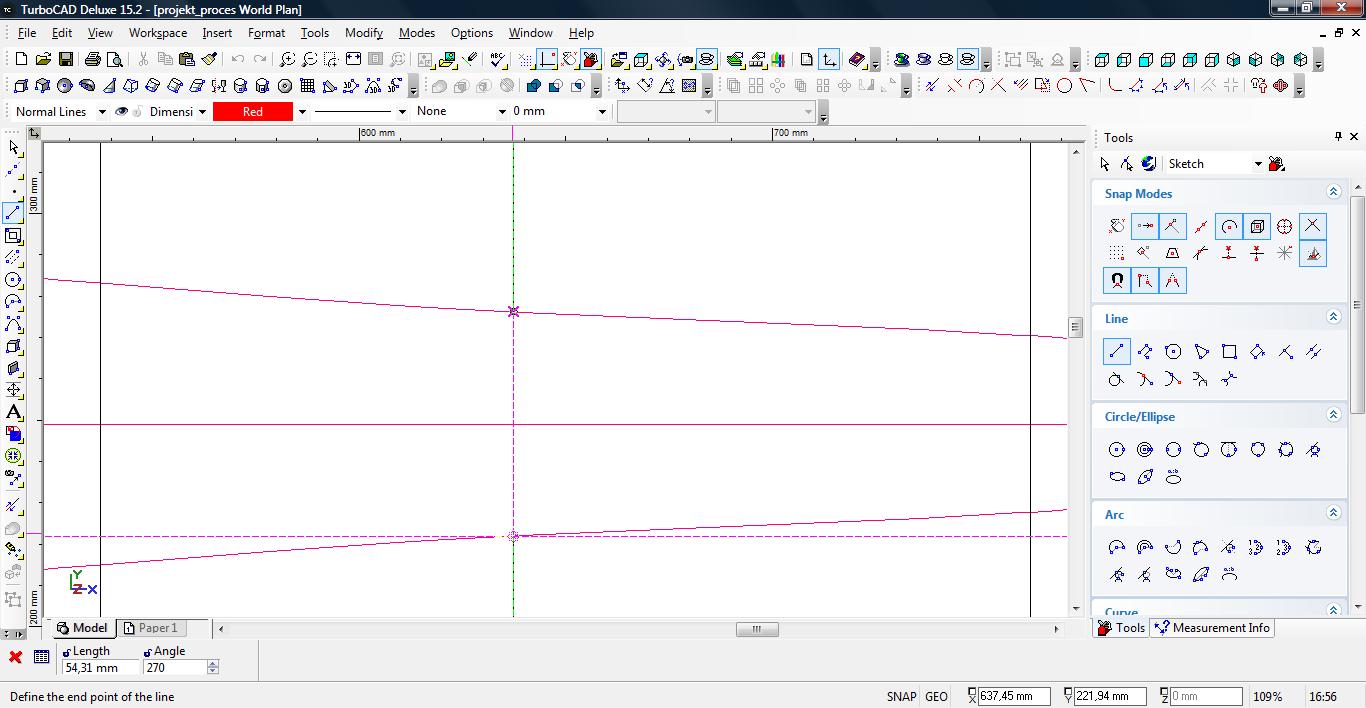This screenshot has height=708, width=1366.
Task: Click the Zoom In magnifier icon
Action: (x=288, y=60)
